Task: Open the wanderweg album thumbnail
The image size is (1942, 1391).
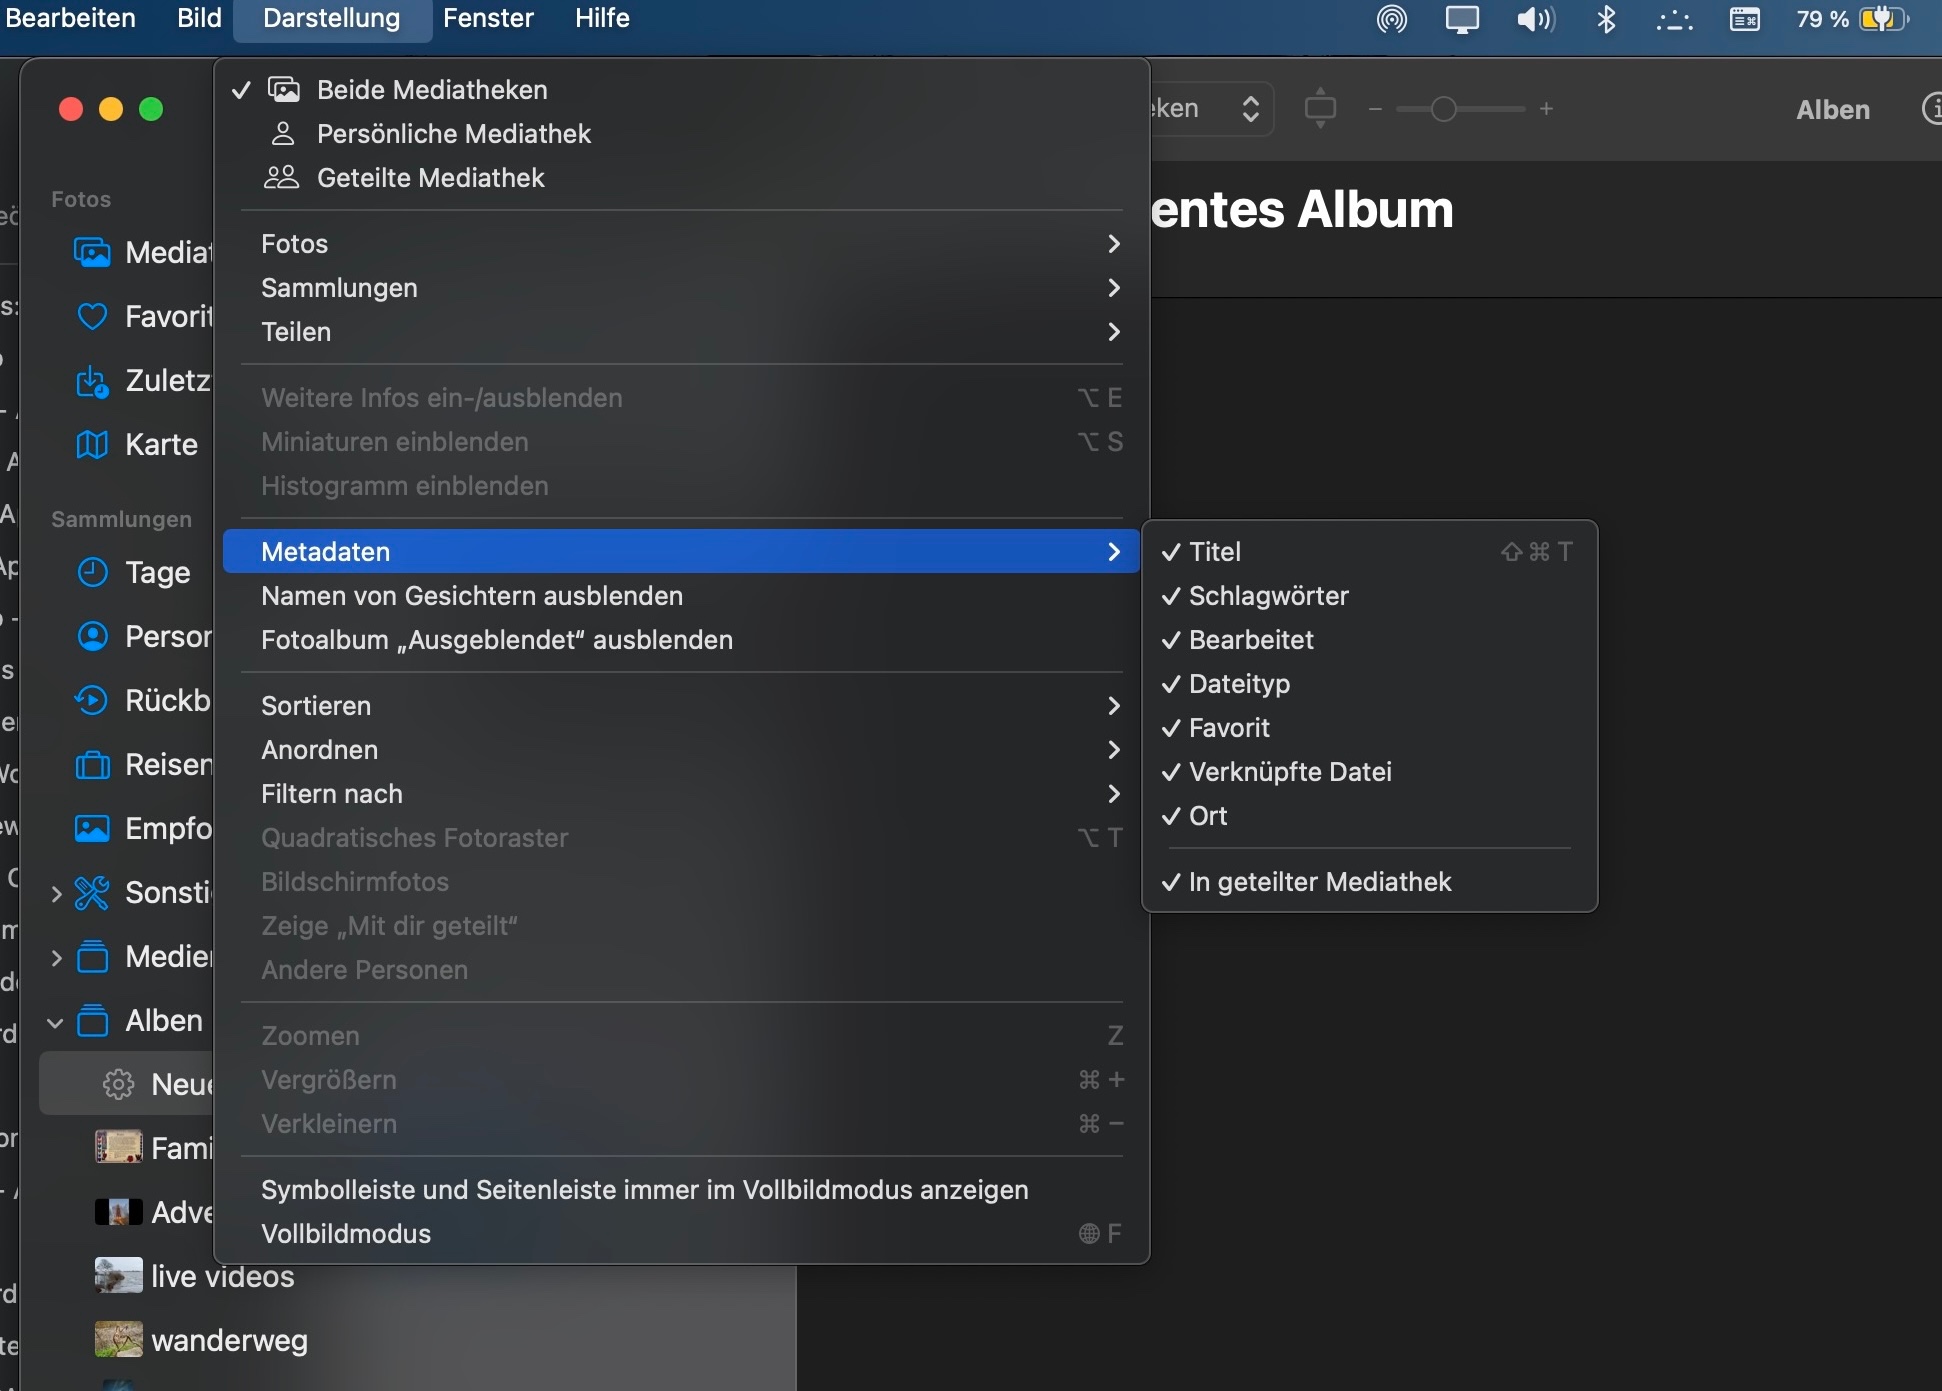Action: (x=118, y=1340)
